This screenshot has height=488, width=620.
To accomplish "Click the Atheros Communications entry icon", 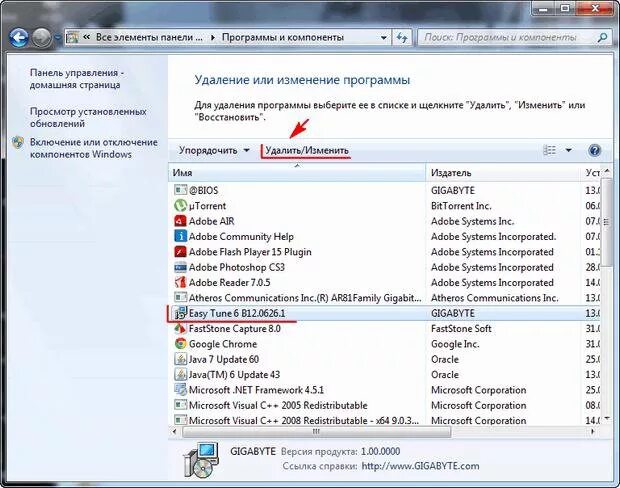I will [180, 297].
